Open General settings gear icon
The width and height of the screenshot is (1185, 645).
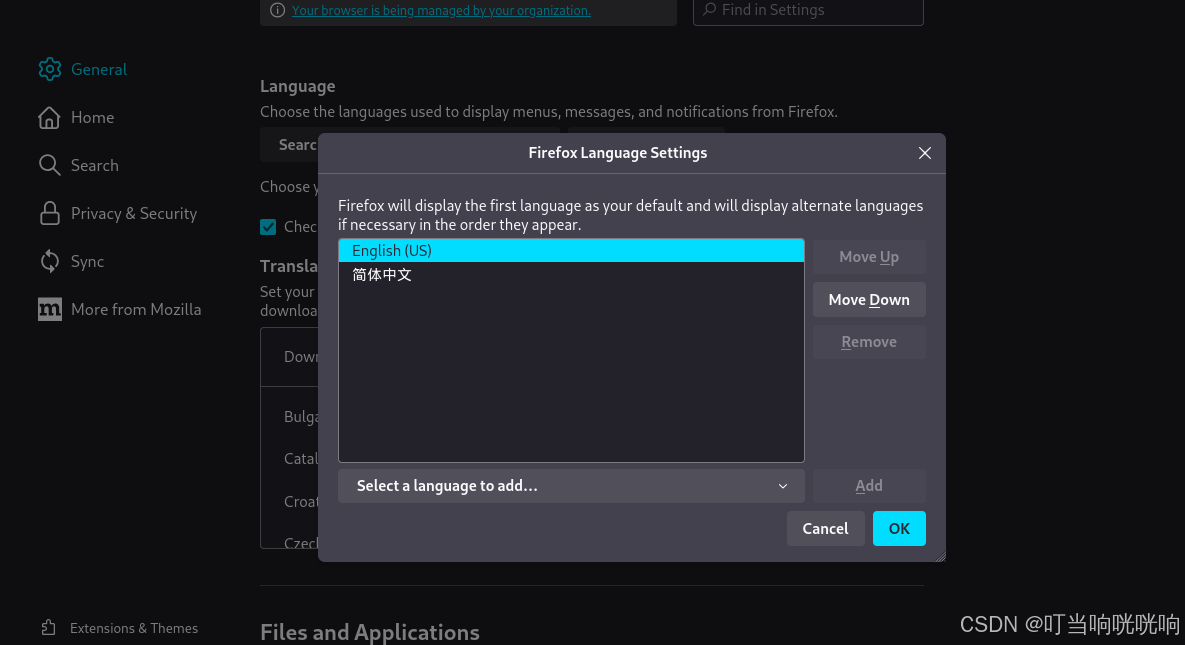tap(50, 69)
